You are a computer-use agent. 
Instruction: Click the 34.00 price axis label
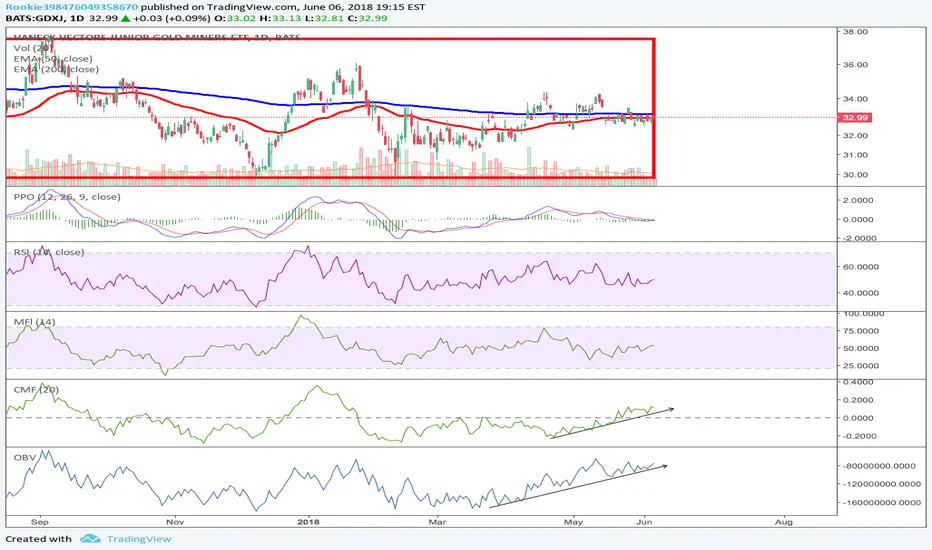(856, 99)
